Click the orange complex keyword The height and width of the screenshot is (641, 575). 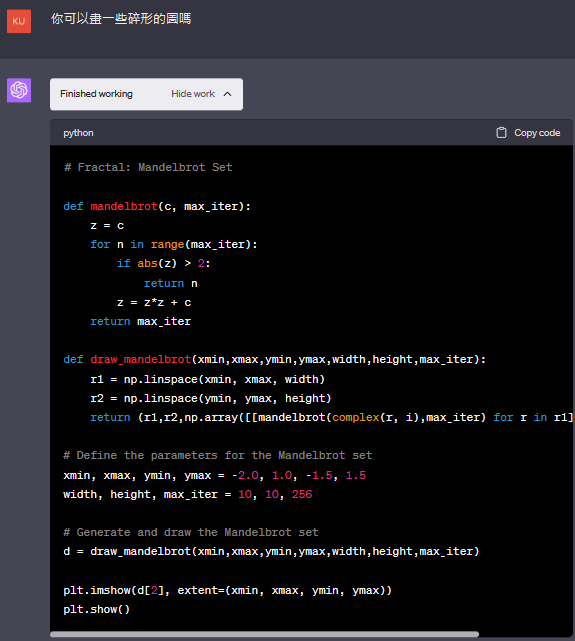coord(356,417)
